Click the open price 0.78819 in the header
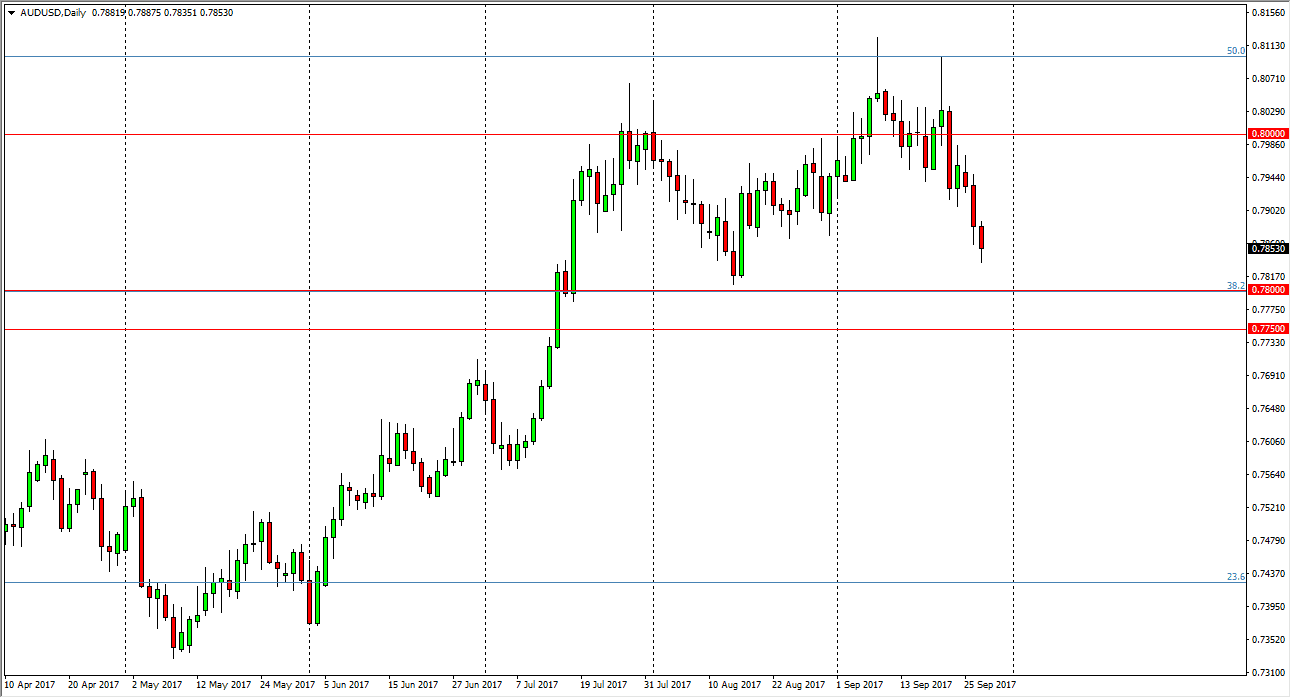 [108, 12]
